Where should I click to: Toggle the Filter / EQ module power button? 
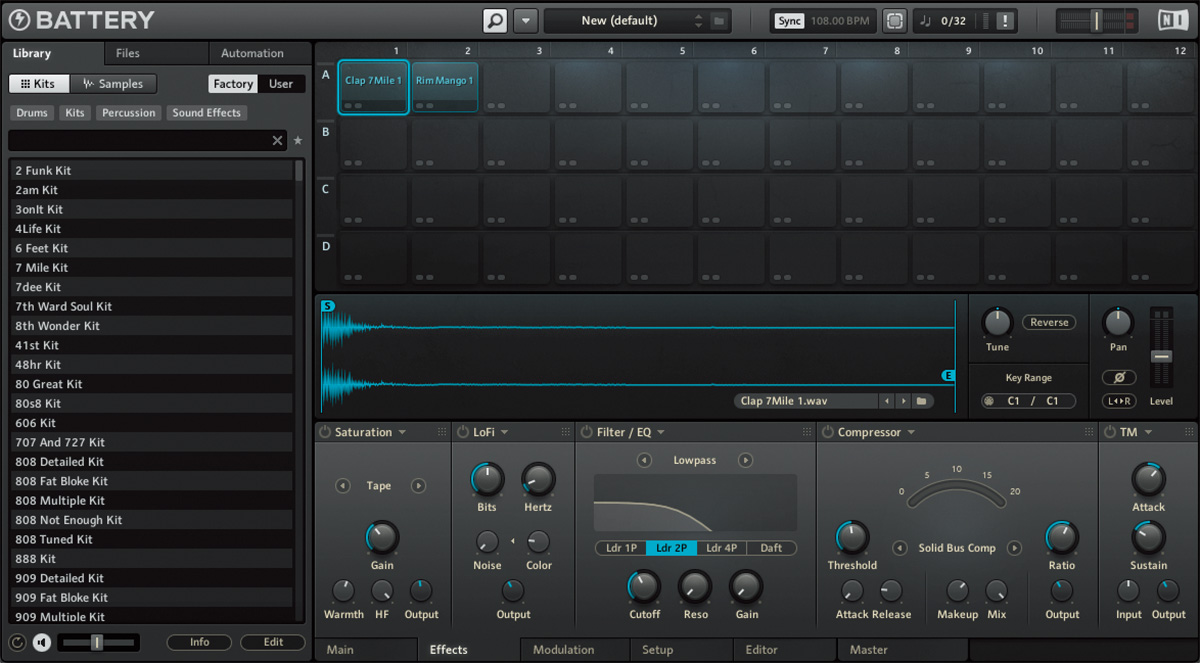click(x=586, y=432)
